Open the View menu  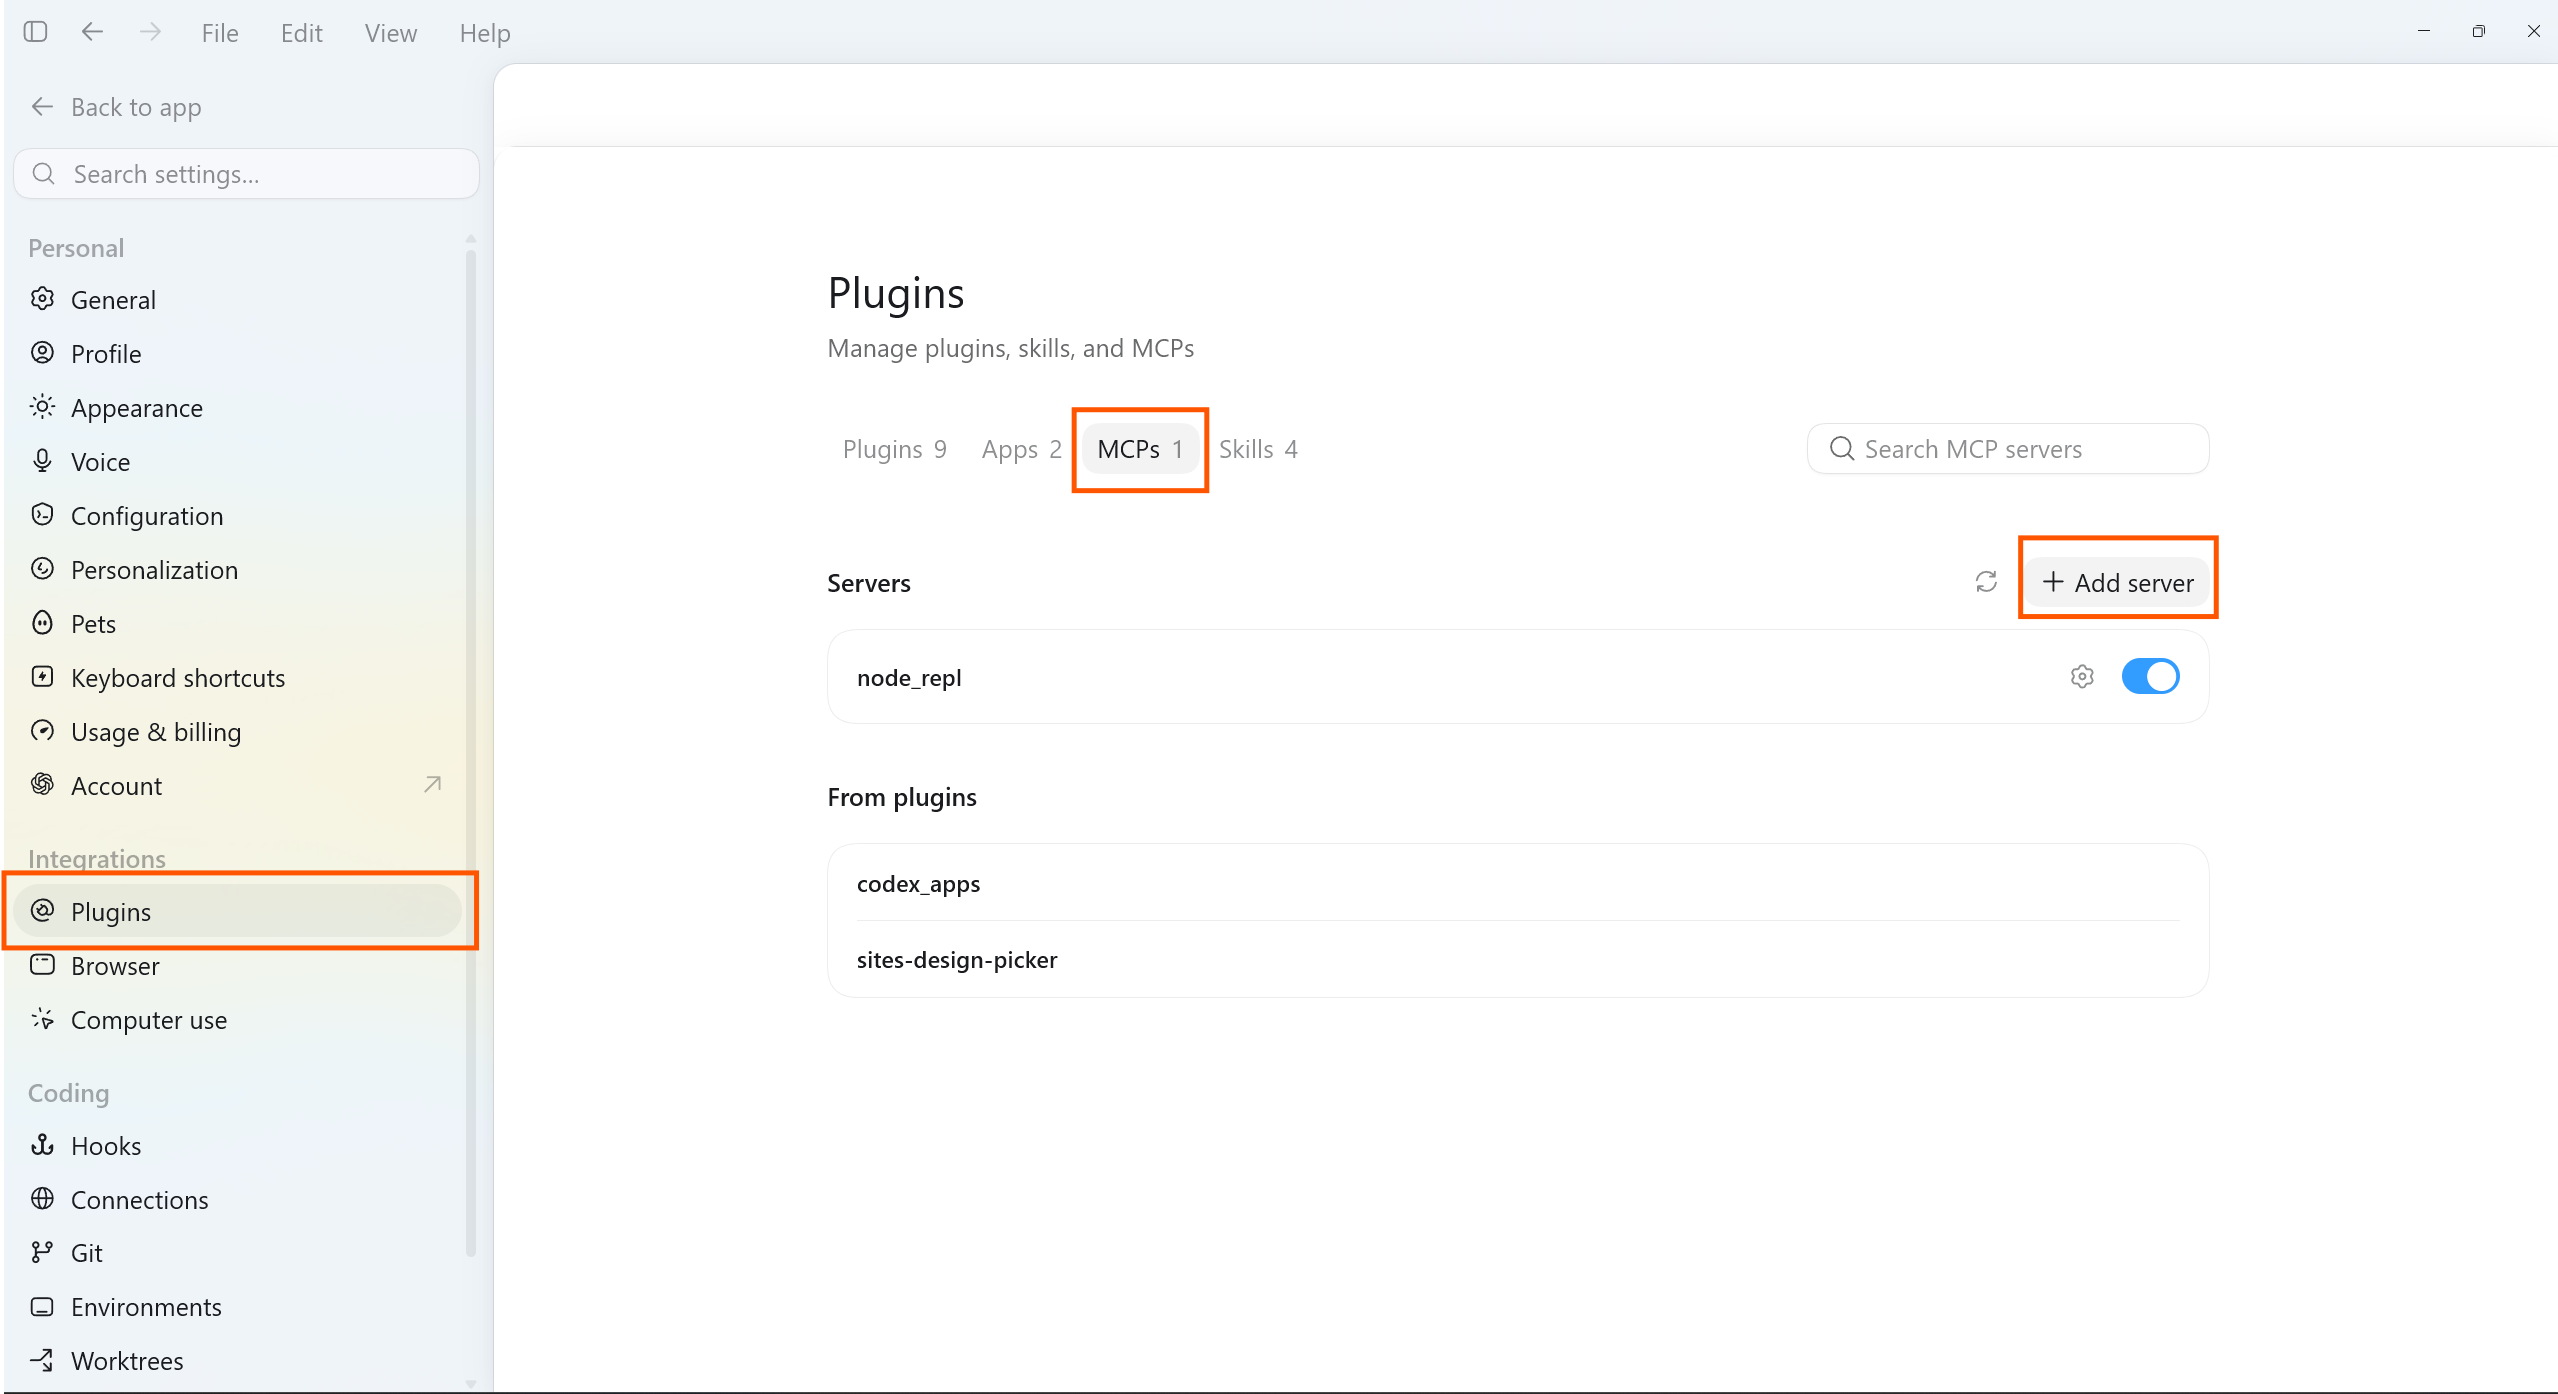[390, 33]
